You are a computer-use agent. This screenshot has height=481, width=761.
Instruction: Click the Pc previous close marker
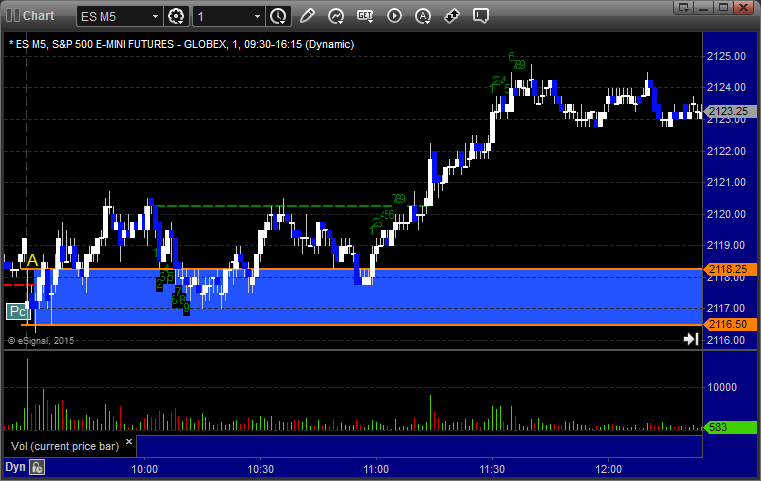coord(18,312)
